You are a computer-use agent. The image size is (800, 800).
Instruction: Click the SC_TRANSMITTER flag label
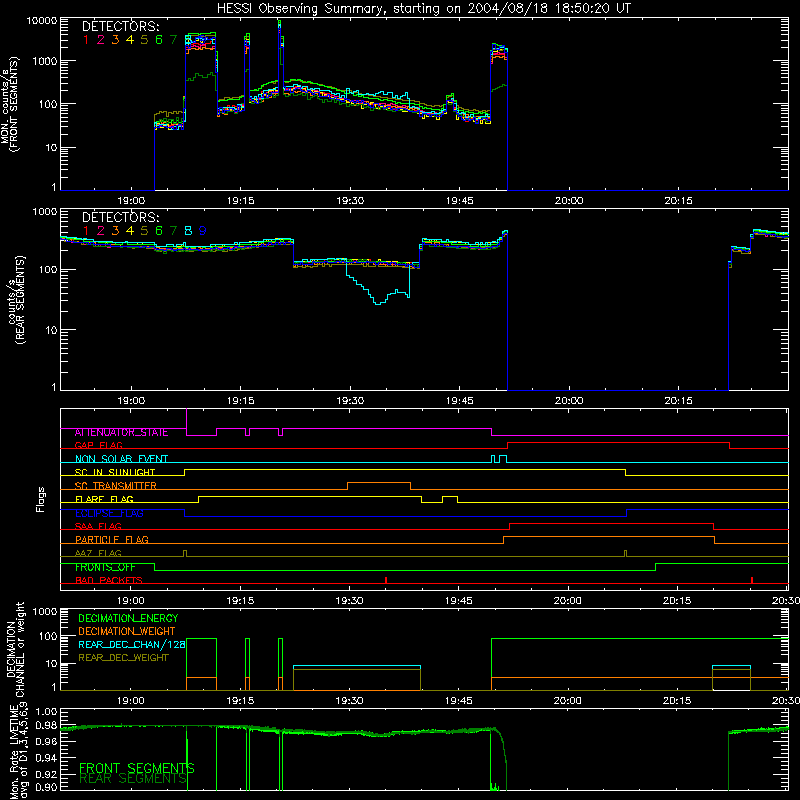(116, 486)
